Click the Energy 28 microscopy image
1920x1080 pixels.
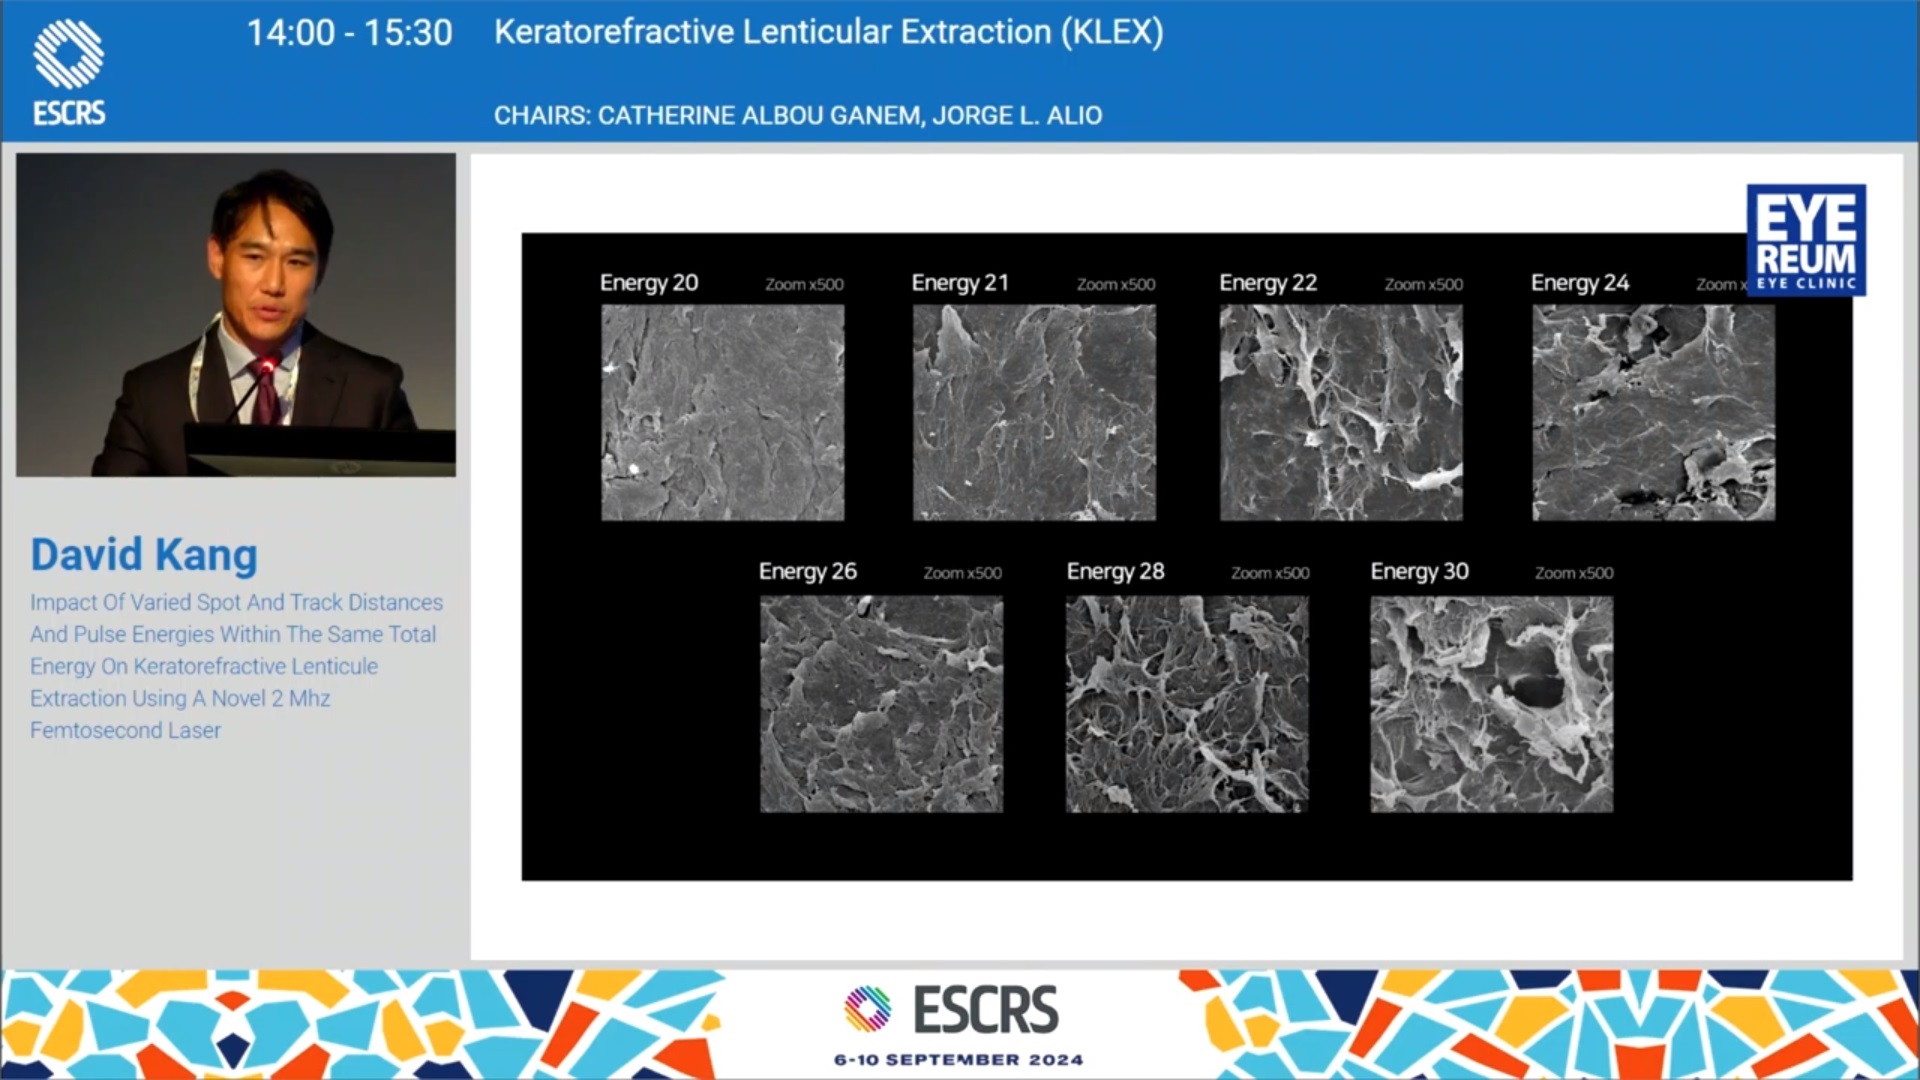pyautogui.click(x=1186, y=703)
